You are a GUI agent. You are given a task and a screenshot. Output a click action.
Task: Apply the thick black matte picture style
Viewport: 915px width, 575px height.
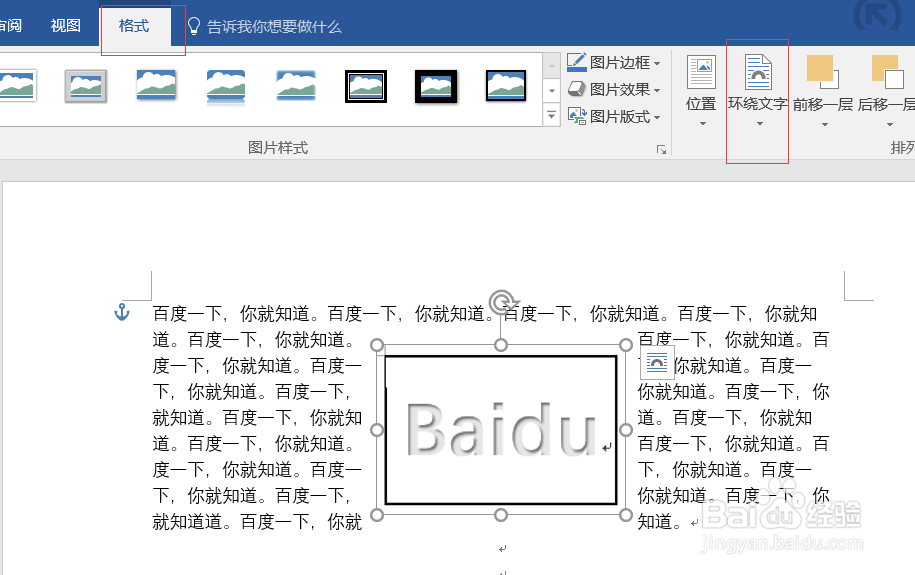[436, 86]
